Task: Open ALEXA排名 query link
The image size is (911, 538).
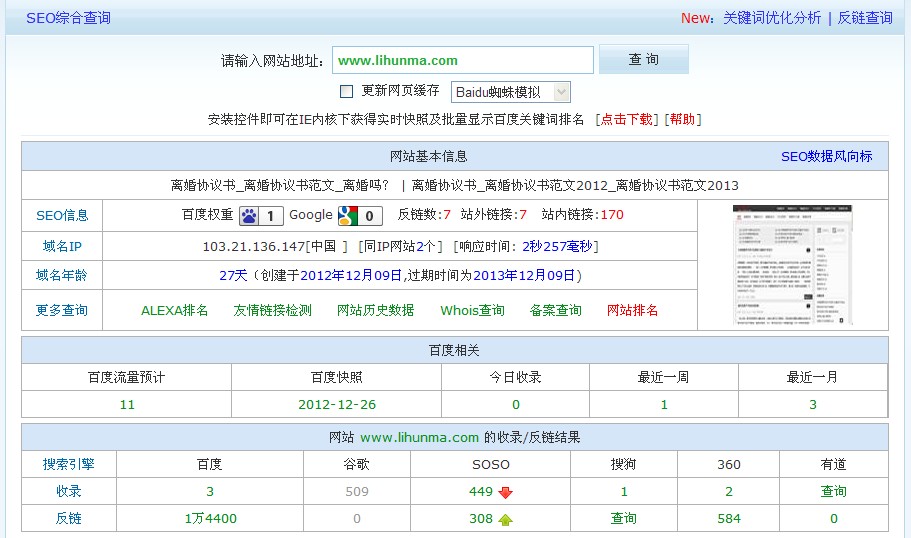Action: [175, 310]
